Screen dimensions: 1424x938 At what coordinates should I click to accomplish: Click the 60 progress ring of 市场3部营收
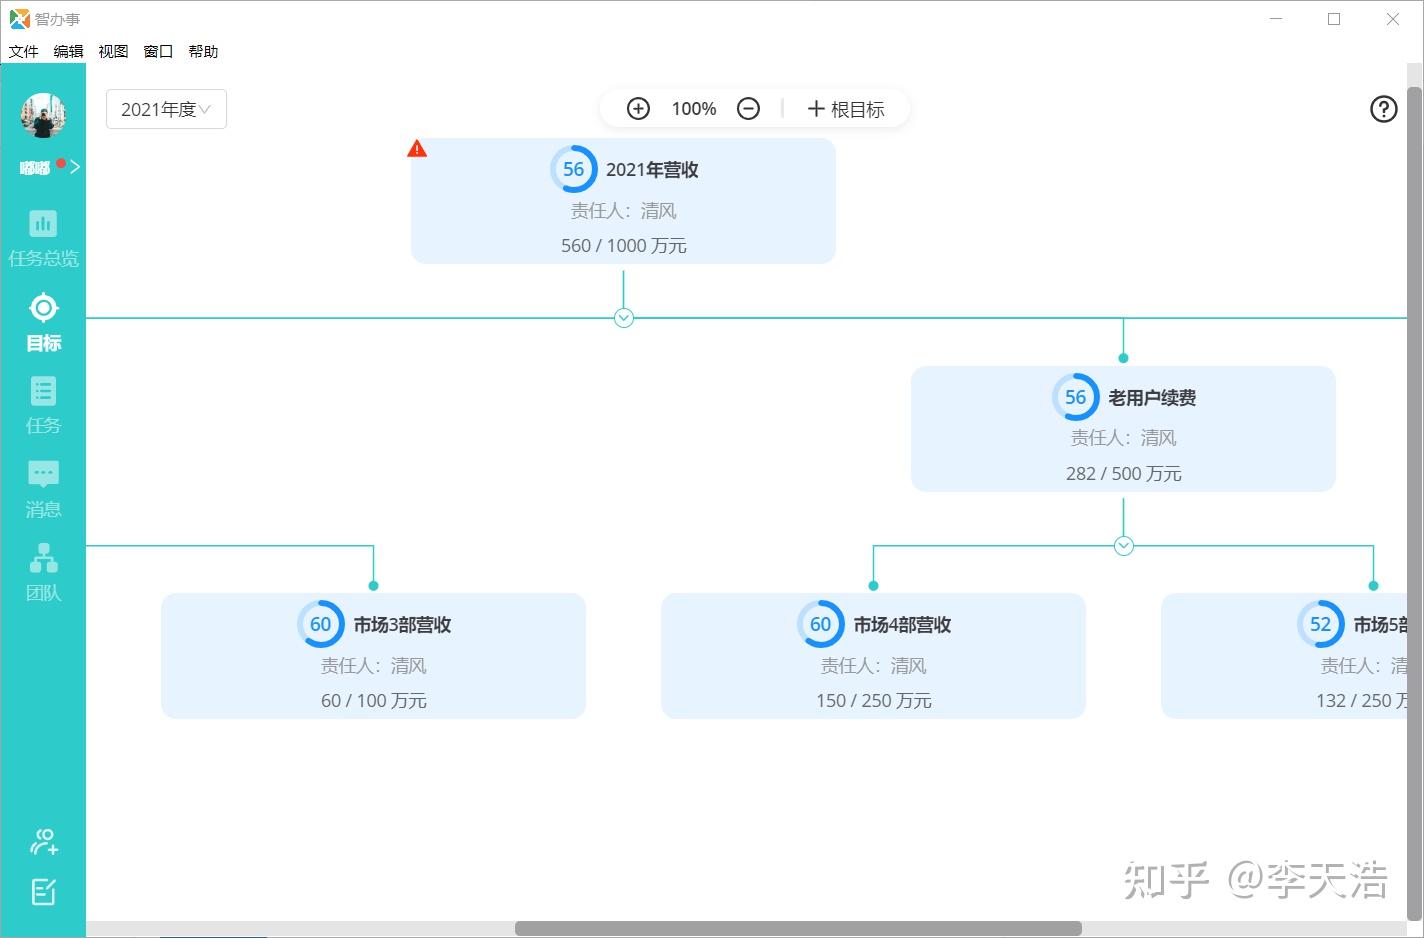pyautogui.click(x=320, y=624)
